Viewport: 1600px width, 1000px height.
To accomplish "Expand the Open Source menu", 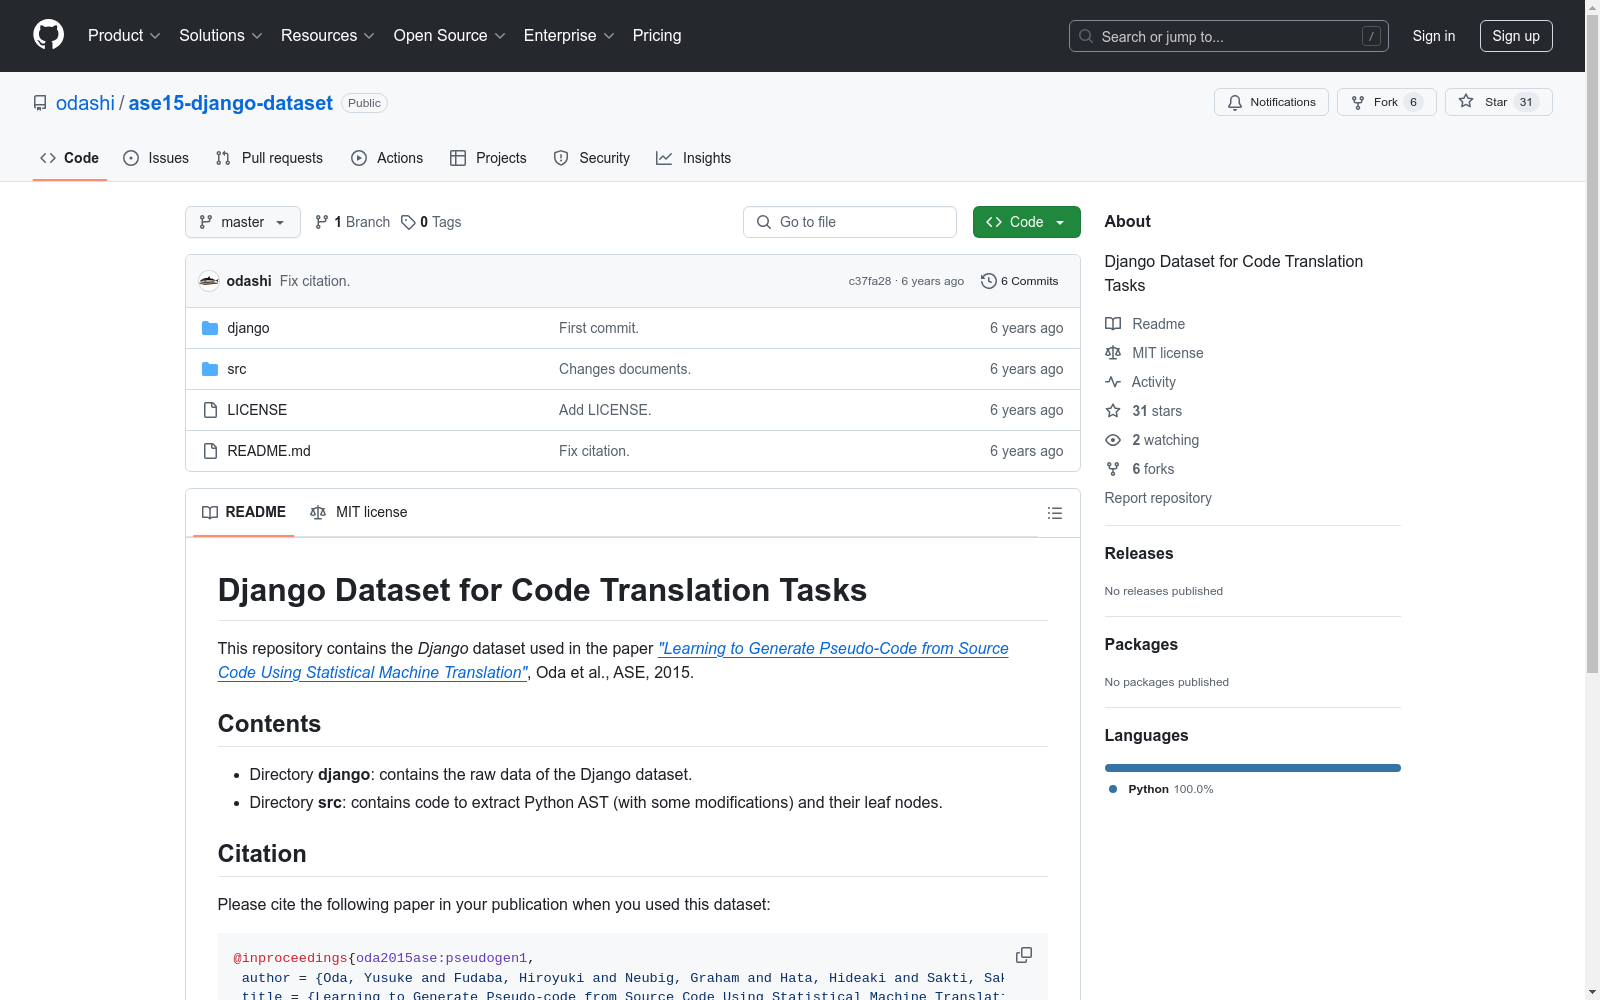I will (450, 36).
